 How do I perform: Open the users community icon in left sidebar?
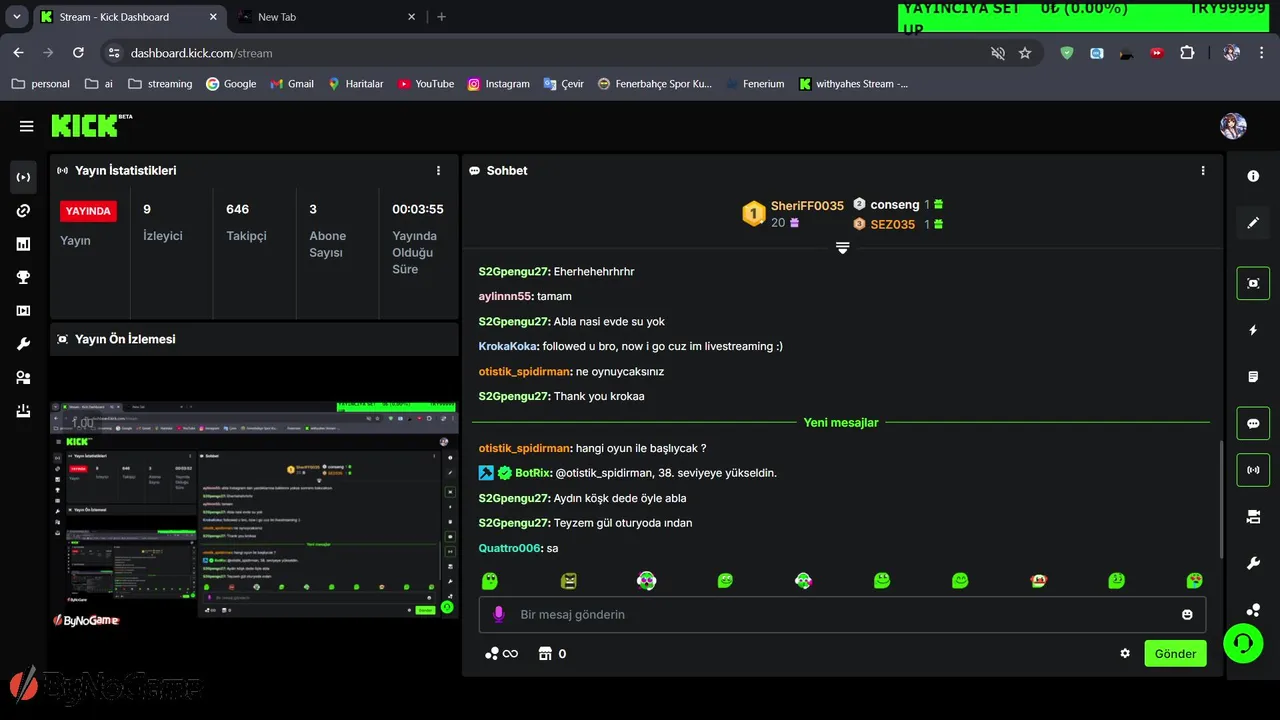coord(23,378)
